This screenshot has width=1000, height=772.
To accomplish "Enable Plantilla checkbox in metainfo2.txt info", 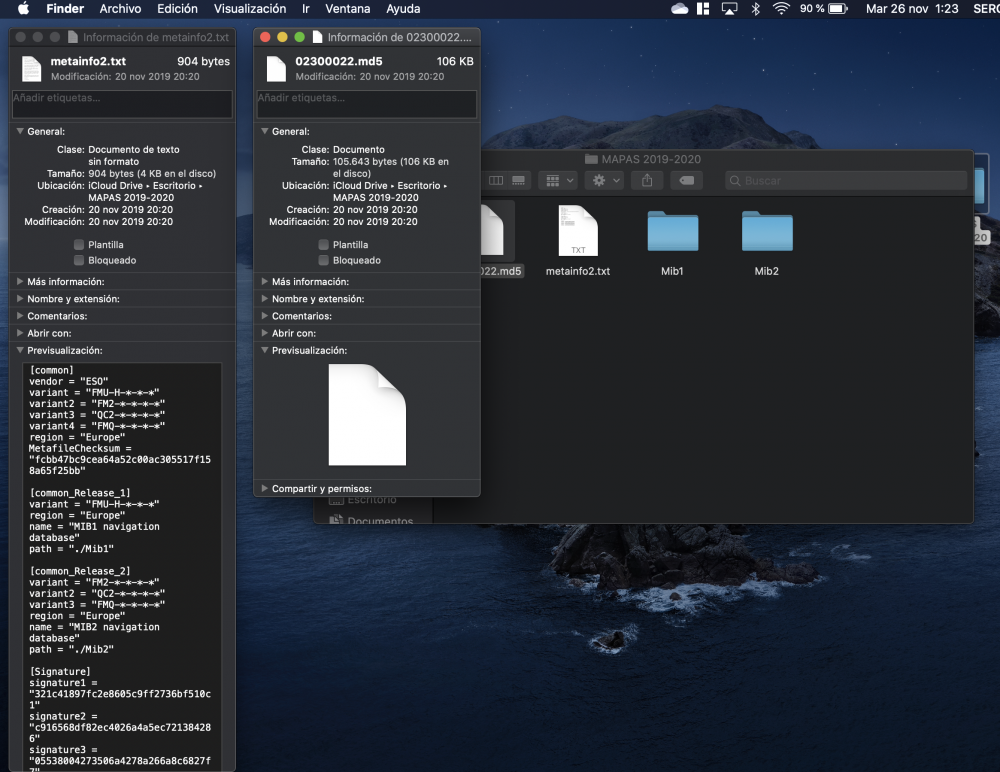I will tap(79, 244).
